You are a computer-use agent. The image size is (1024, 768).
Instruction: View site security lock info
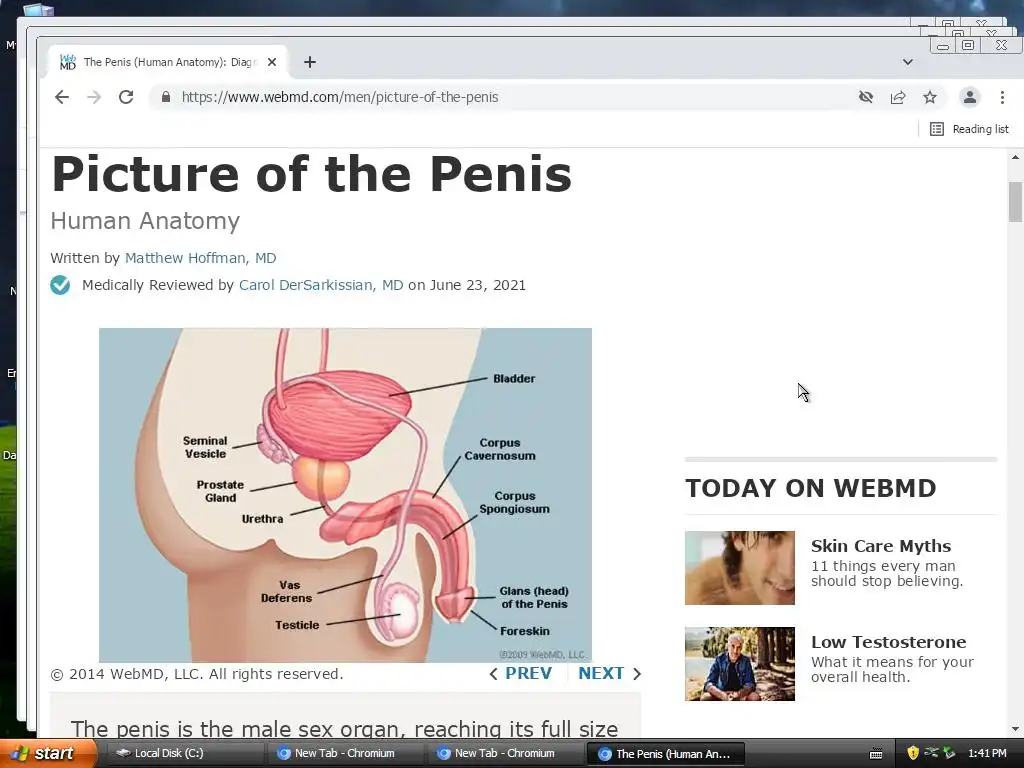pos(166,97)
